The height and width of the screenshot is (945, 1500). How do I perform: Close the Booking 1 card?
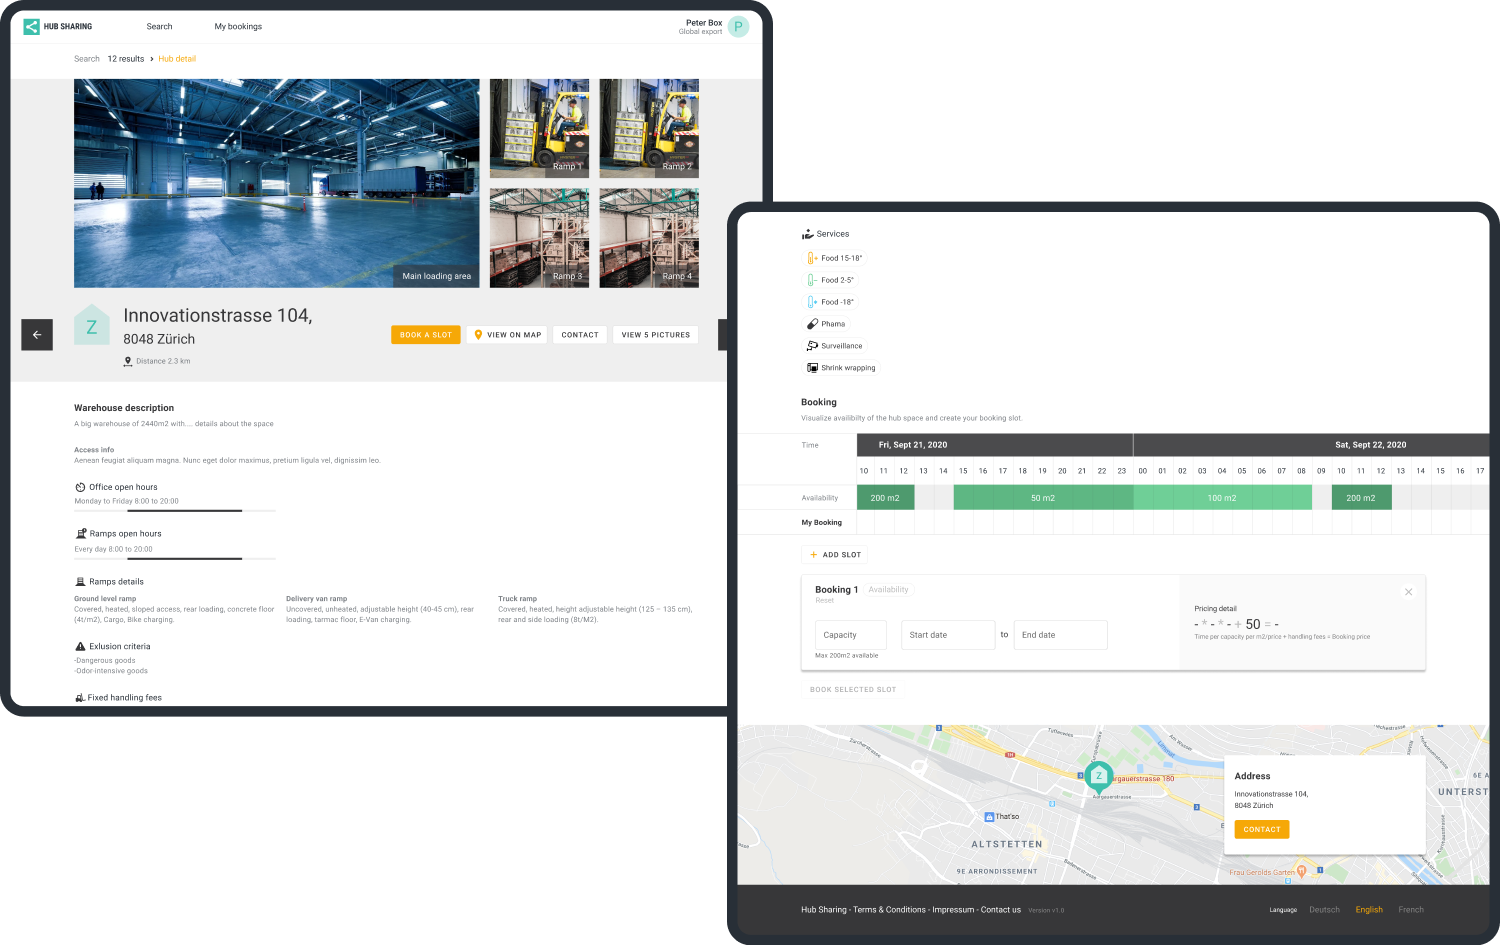[1408, 592]
